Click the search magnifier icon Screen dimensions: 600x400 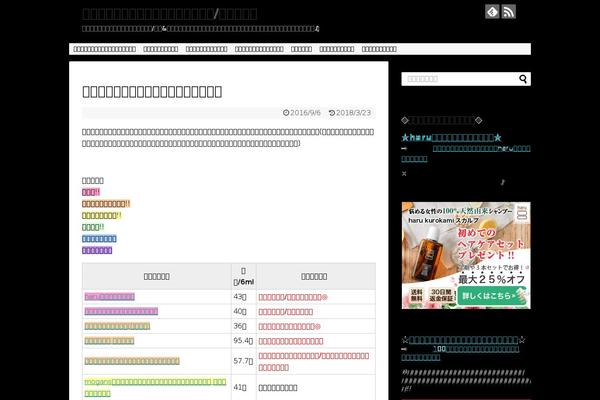[x=523, y=79]
